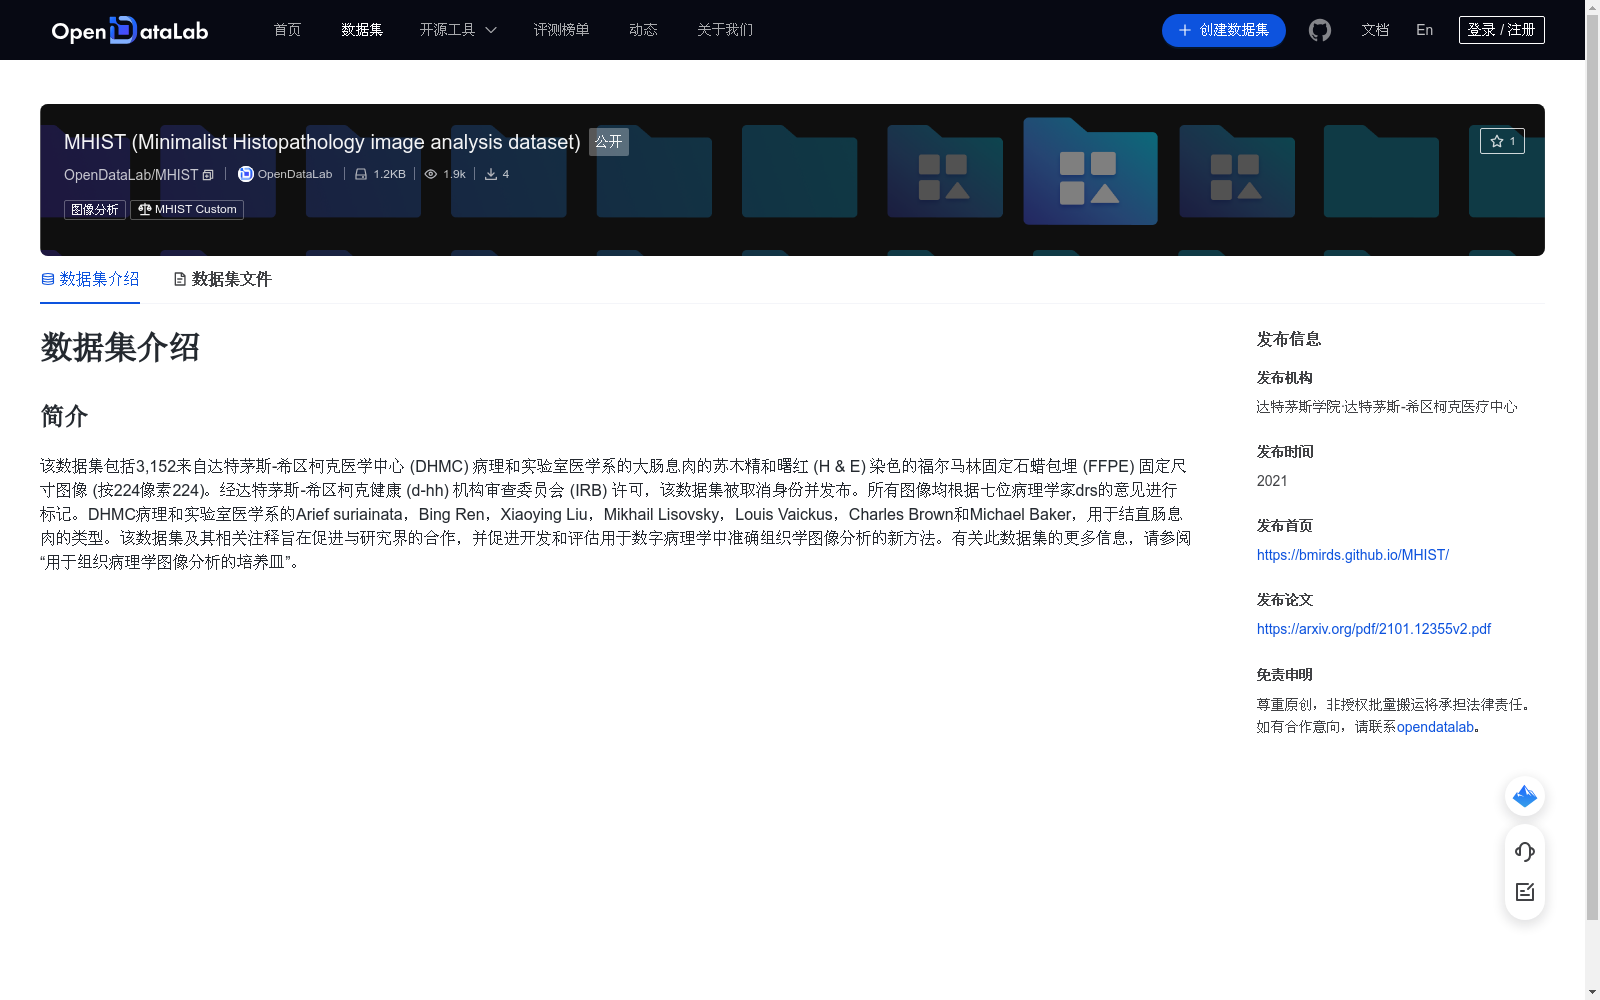The height and width of the screenshot is (1000, 1600).
Task: Click the MHIST Custom license tag
Action: pos(187,209)
